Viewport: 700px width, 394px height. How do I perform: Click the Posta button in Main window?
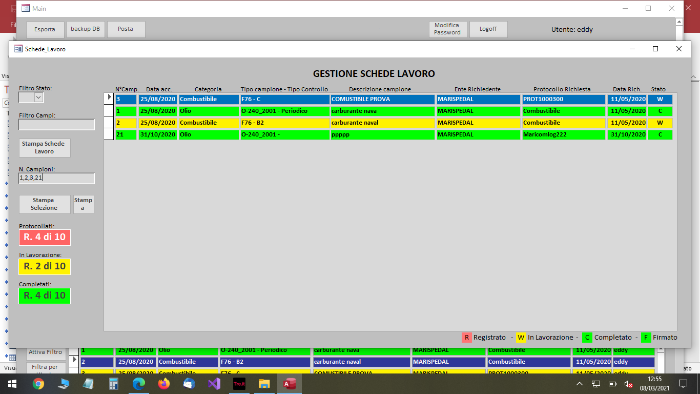126,29
